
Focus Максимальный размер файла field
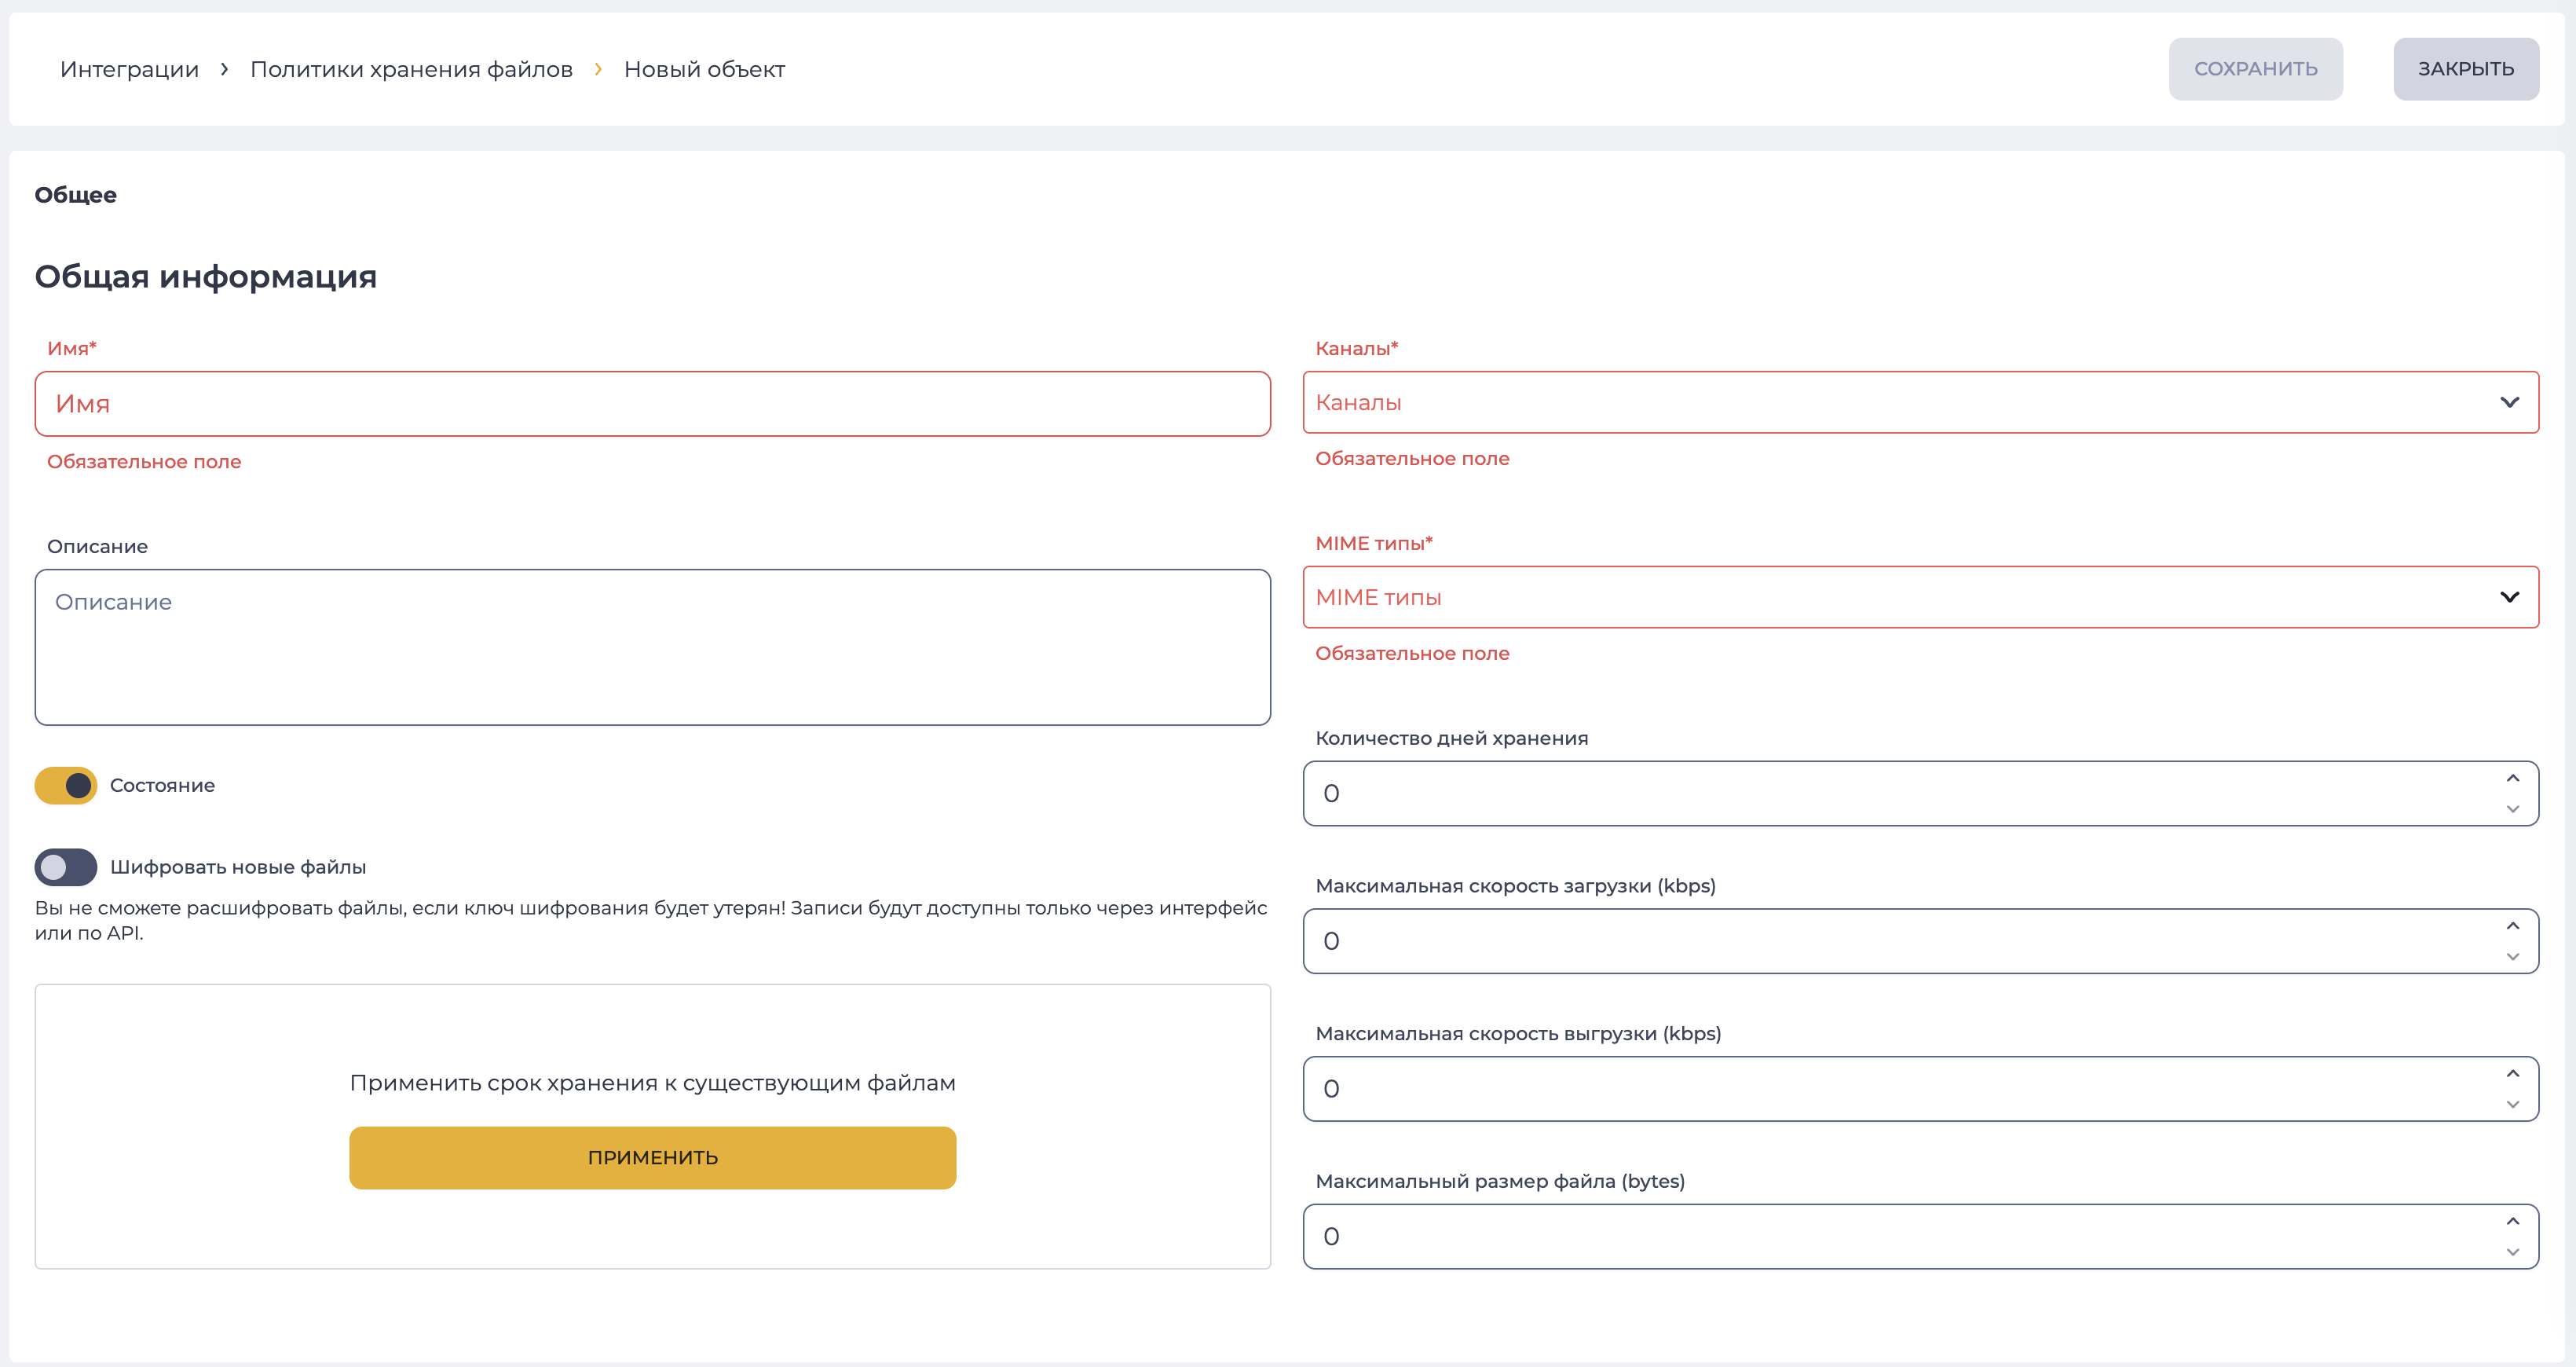pos(1920,1236)
